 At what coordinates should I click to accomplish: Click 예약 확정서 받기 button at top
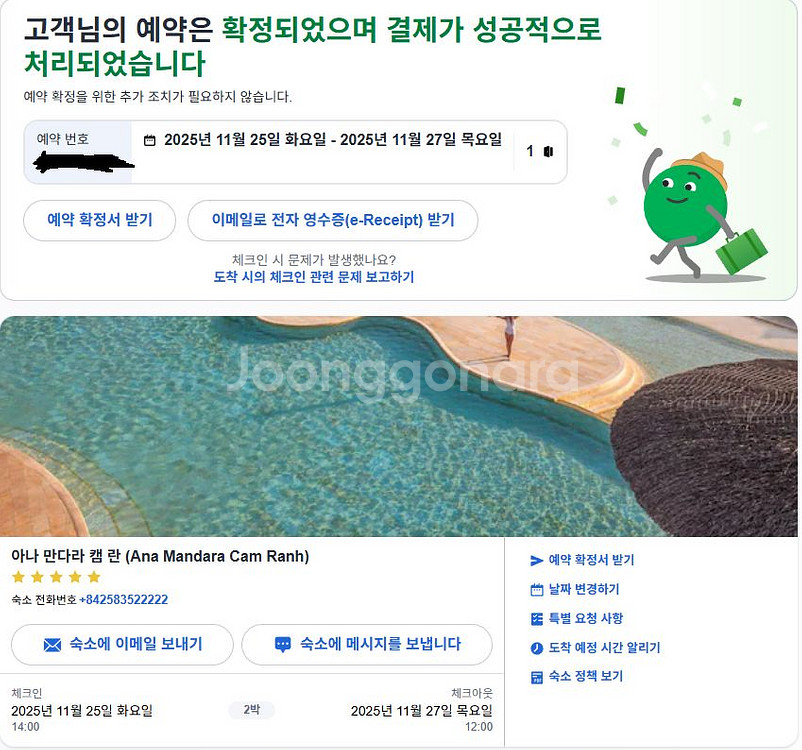tap(100, 220)
